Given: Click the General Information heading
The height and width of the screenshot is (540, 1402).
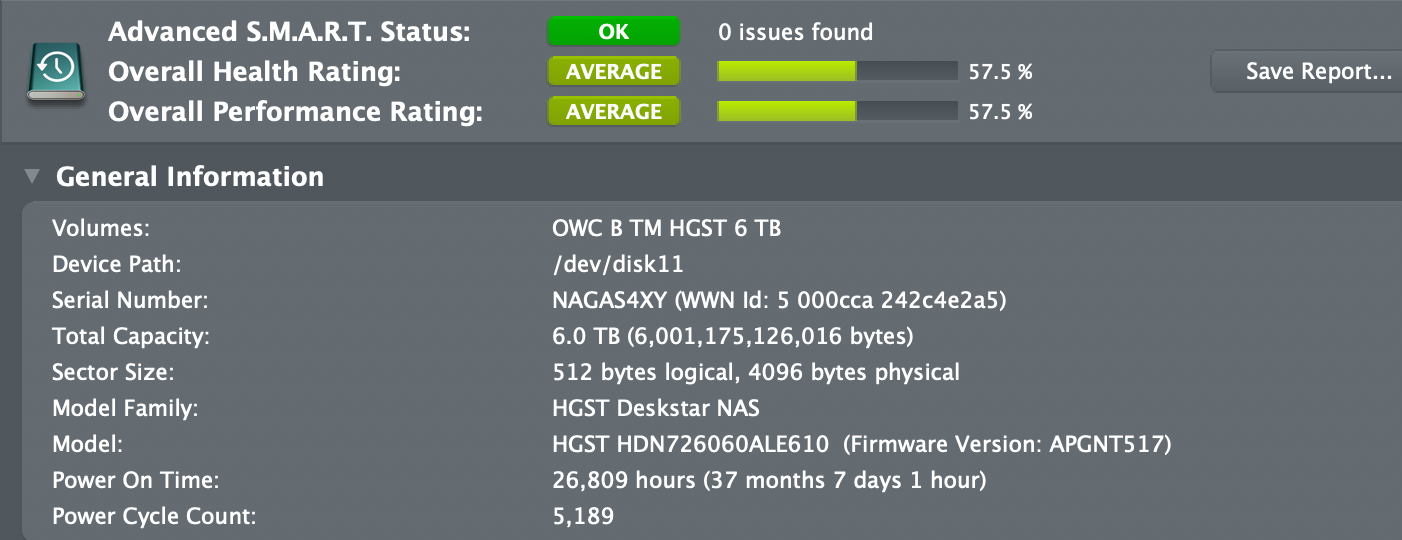Looking at the screenshot, I should click(x=190, y=177).
